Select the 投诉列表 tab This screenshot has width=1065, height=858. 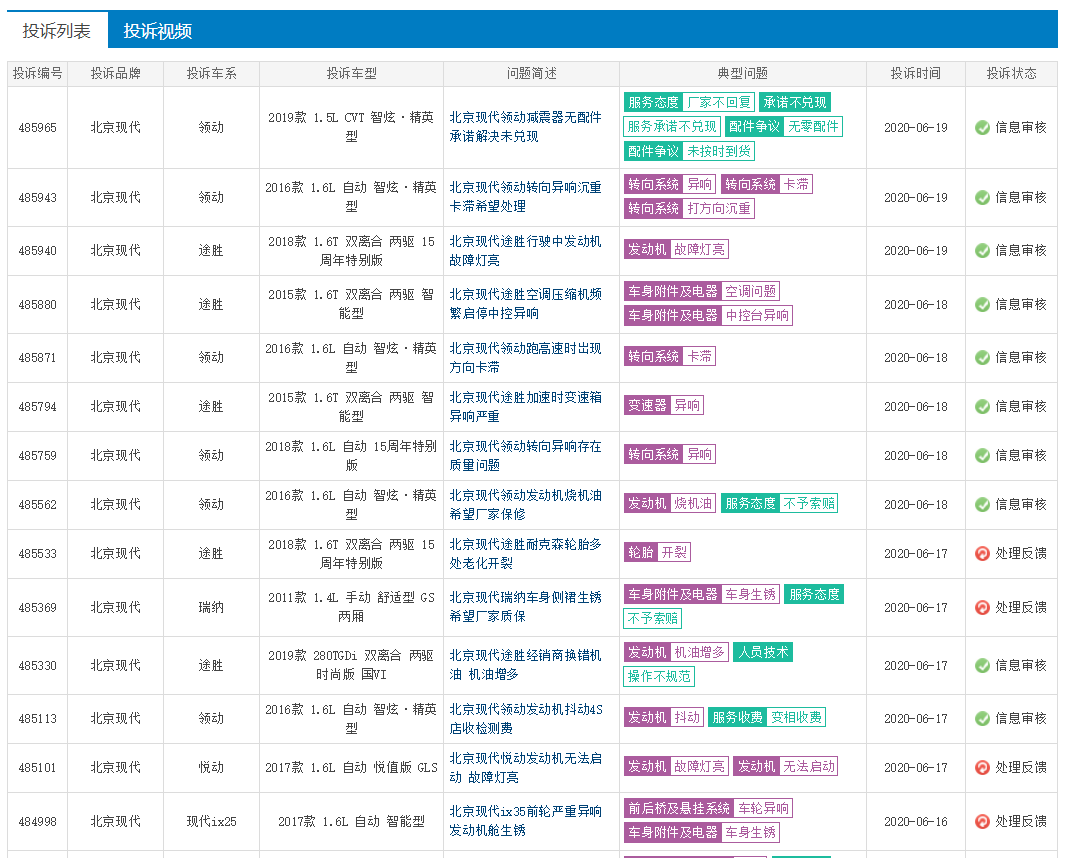[57, 31]
